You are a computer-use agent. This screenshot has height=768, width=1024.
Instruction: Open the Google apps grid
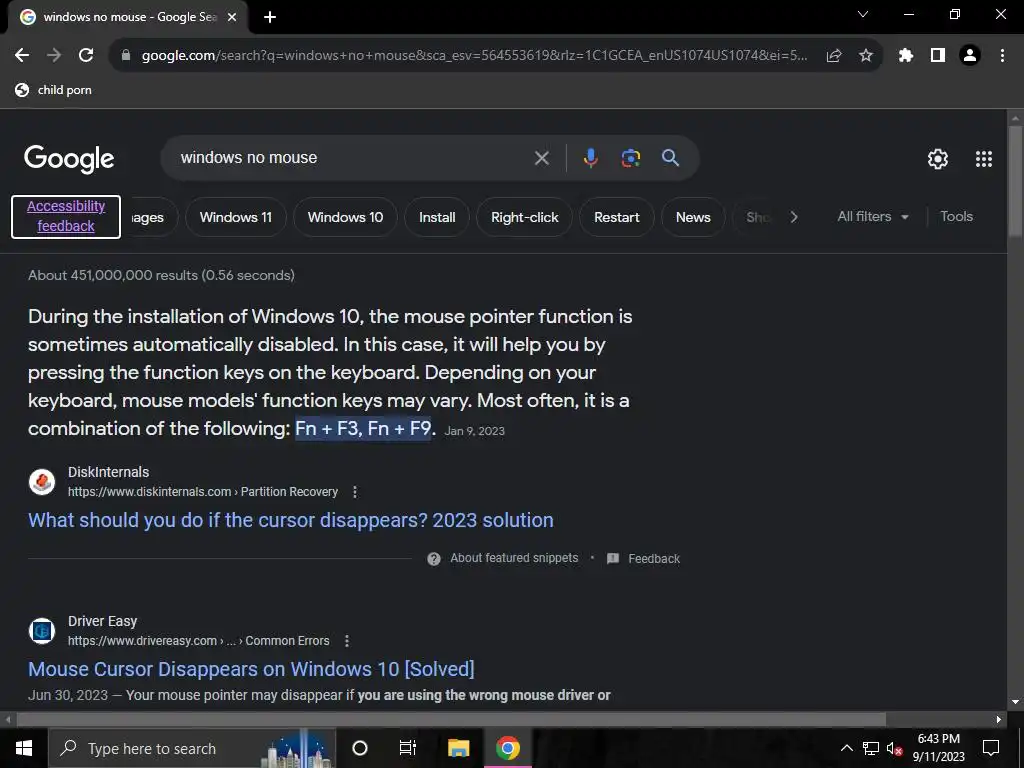coord(984,159)
